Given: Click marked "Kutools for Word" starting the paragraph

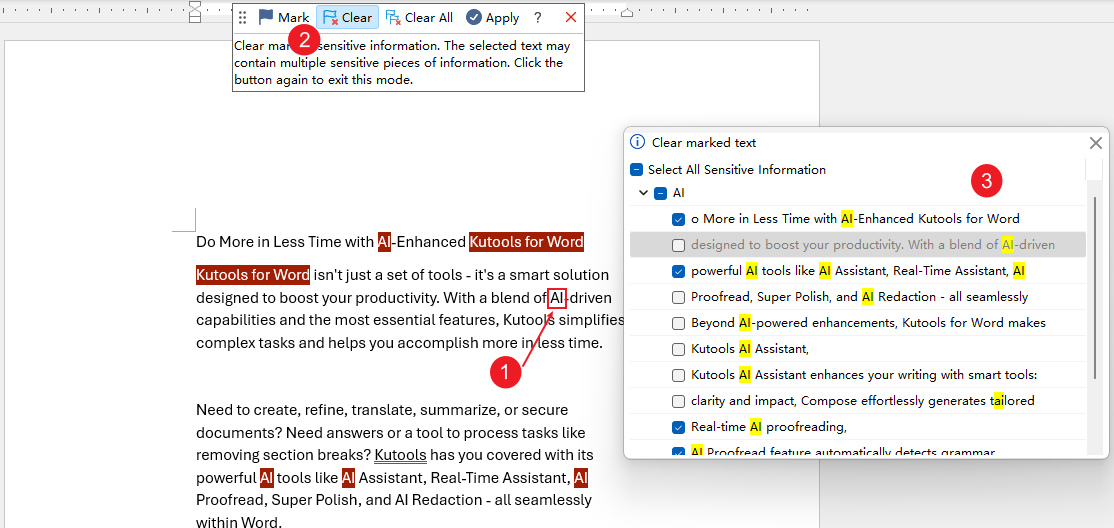Looking at the screenshot, I should pyautogui.click(x=253, y=275).
